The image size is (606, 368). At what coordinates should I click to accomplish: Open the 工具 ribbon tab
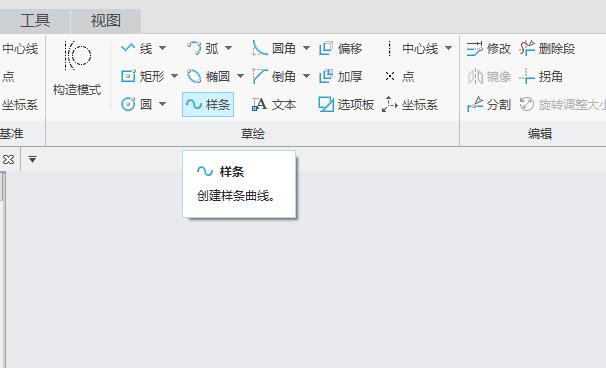[x=35, y=20]
